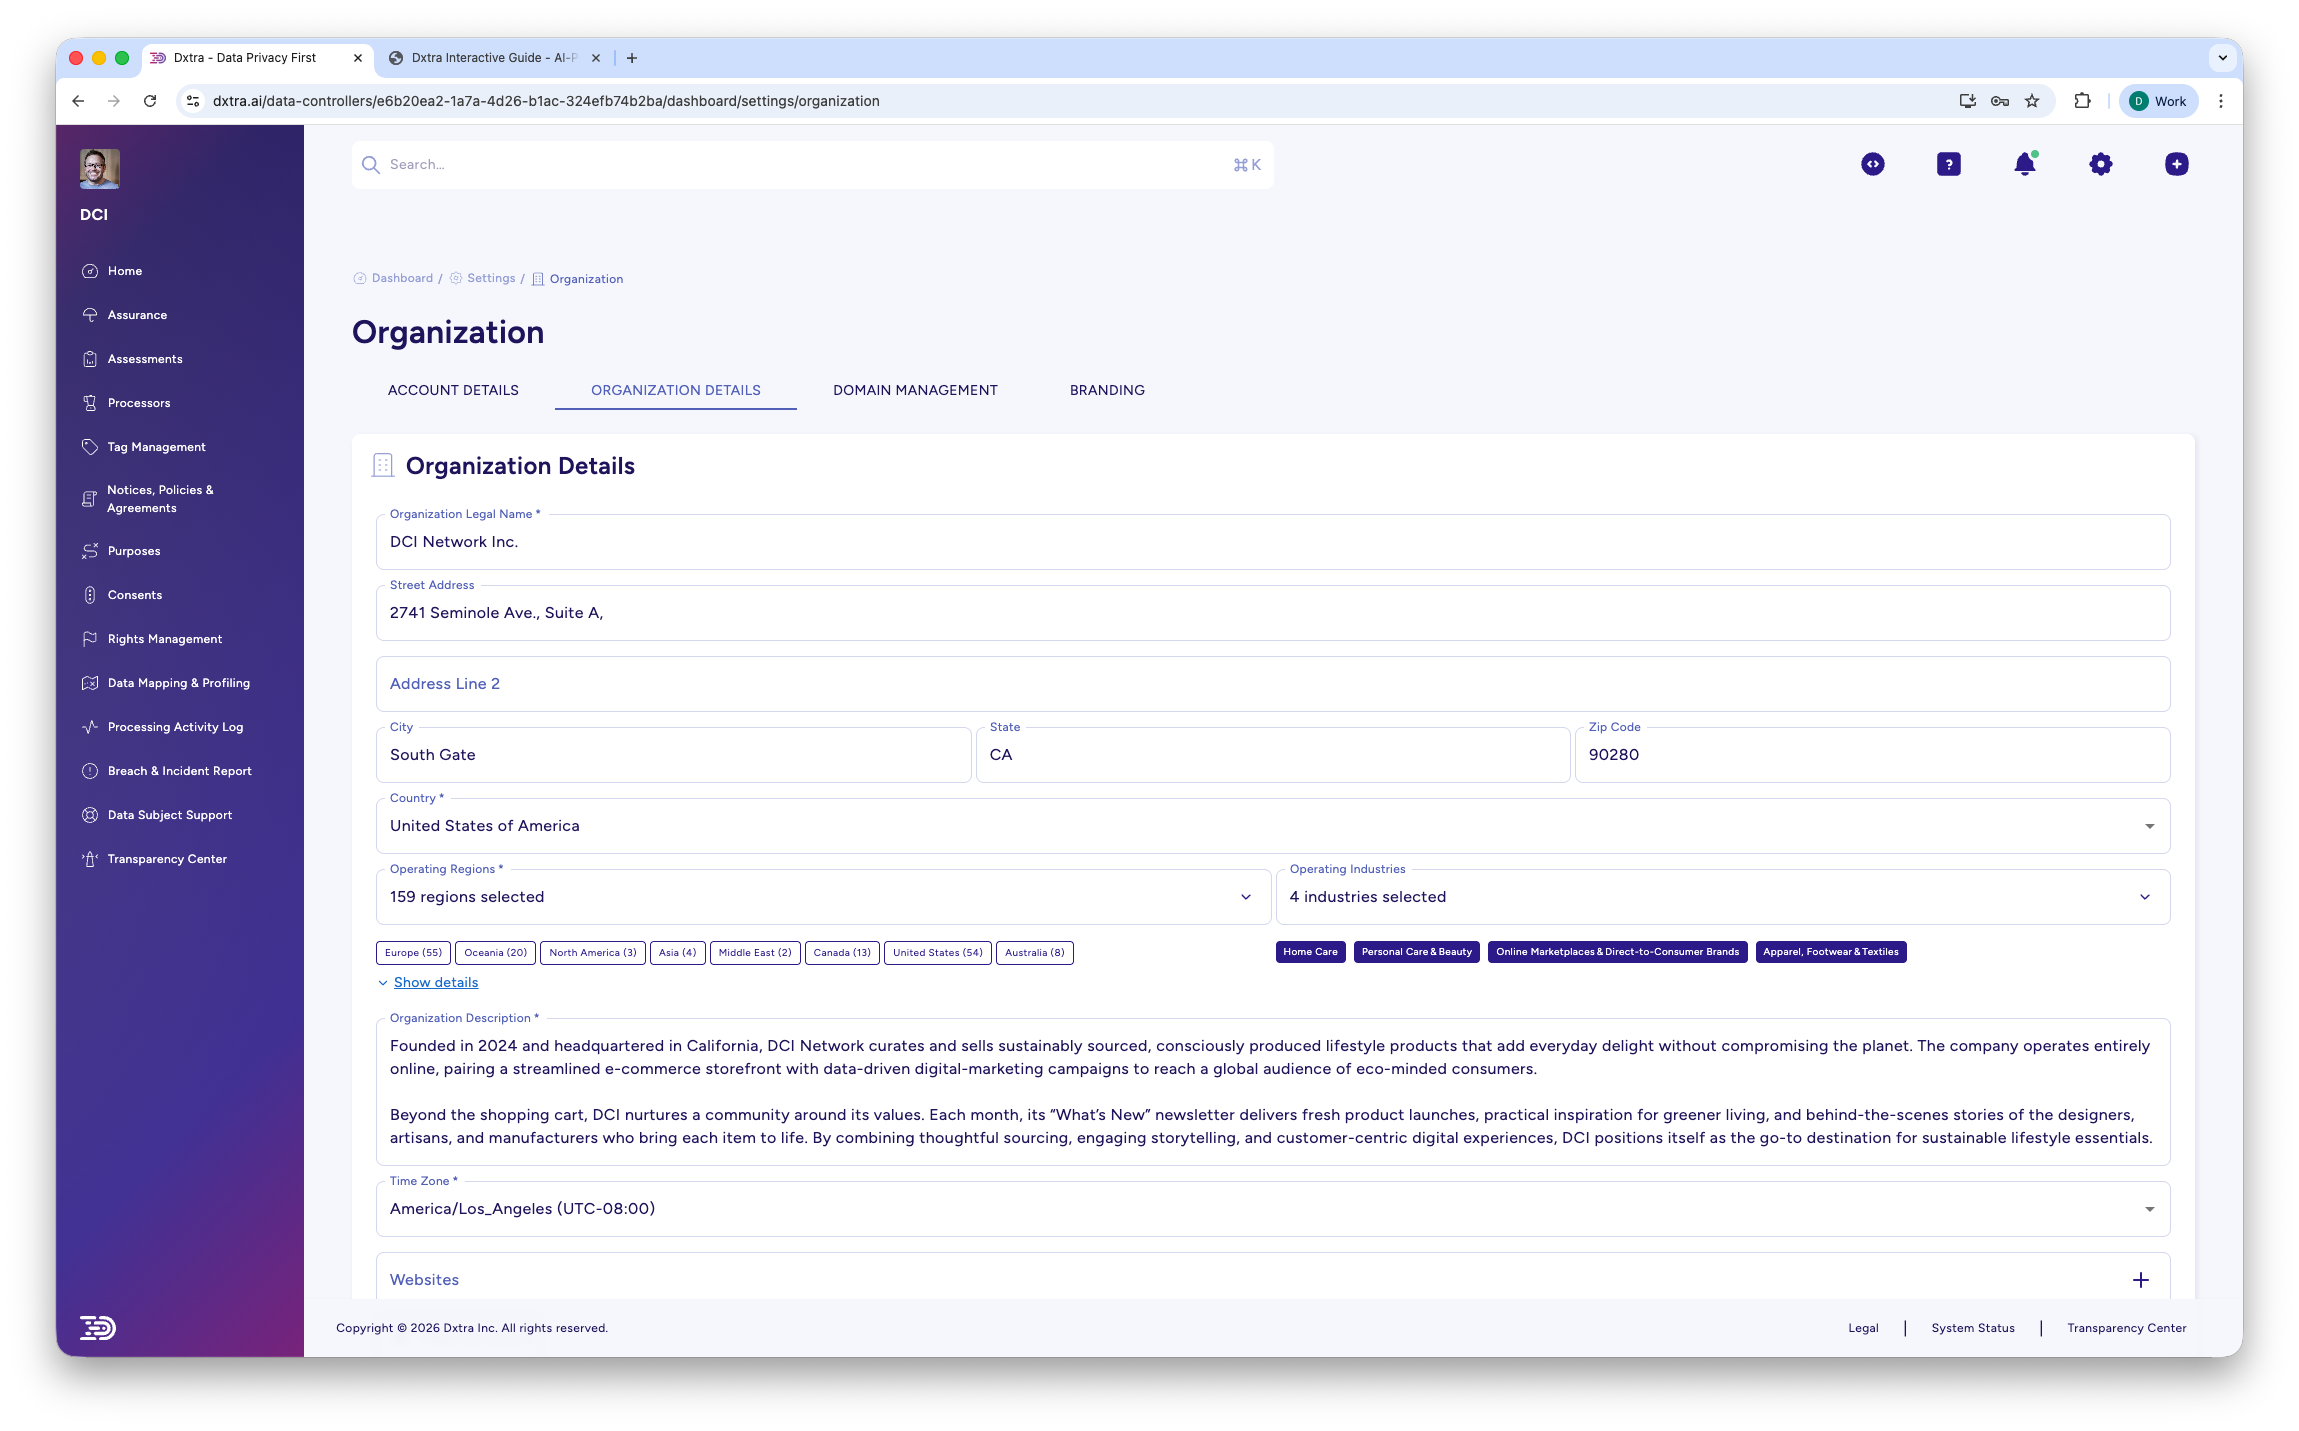The width and height of the screenshot is (2299, 1431).
Task: Expand the Operating Regions selector
Action: pyautogui.click(x=1245, y=896)
